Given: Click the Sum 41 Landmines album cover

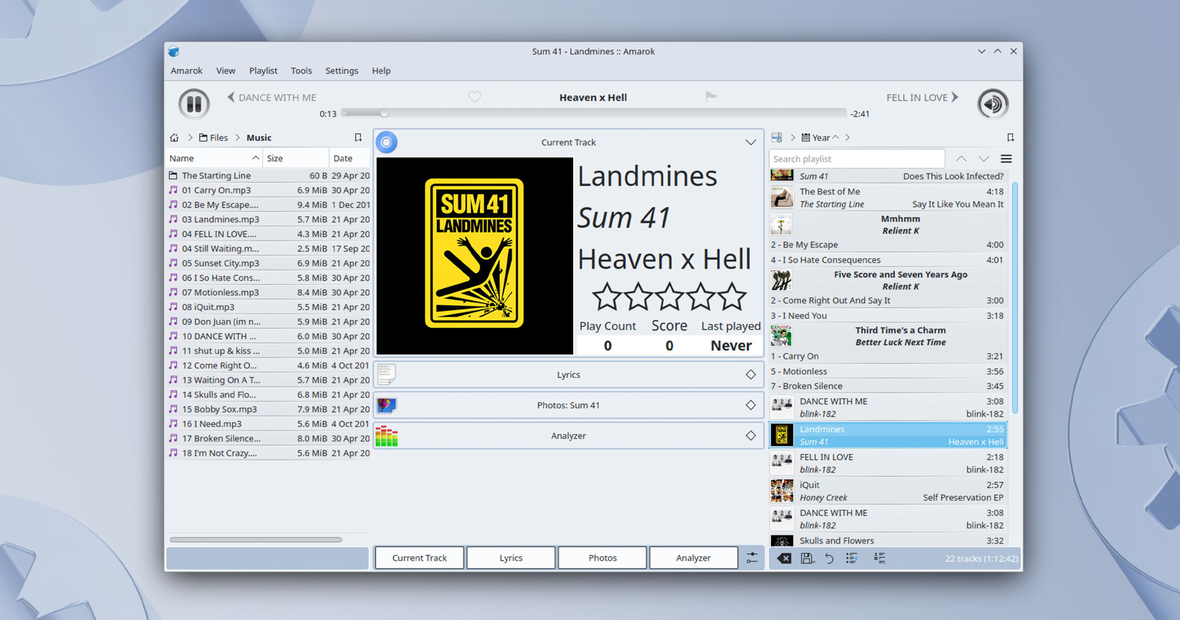Looking at the screenshot, I should click(x=474, y=256).
